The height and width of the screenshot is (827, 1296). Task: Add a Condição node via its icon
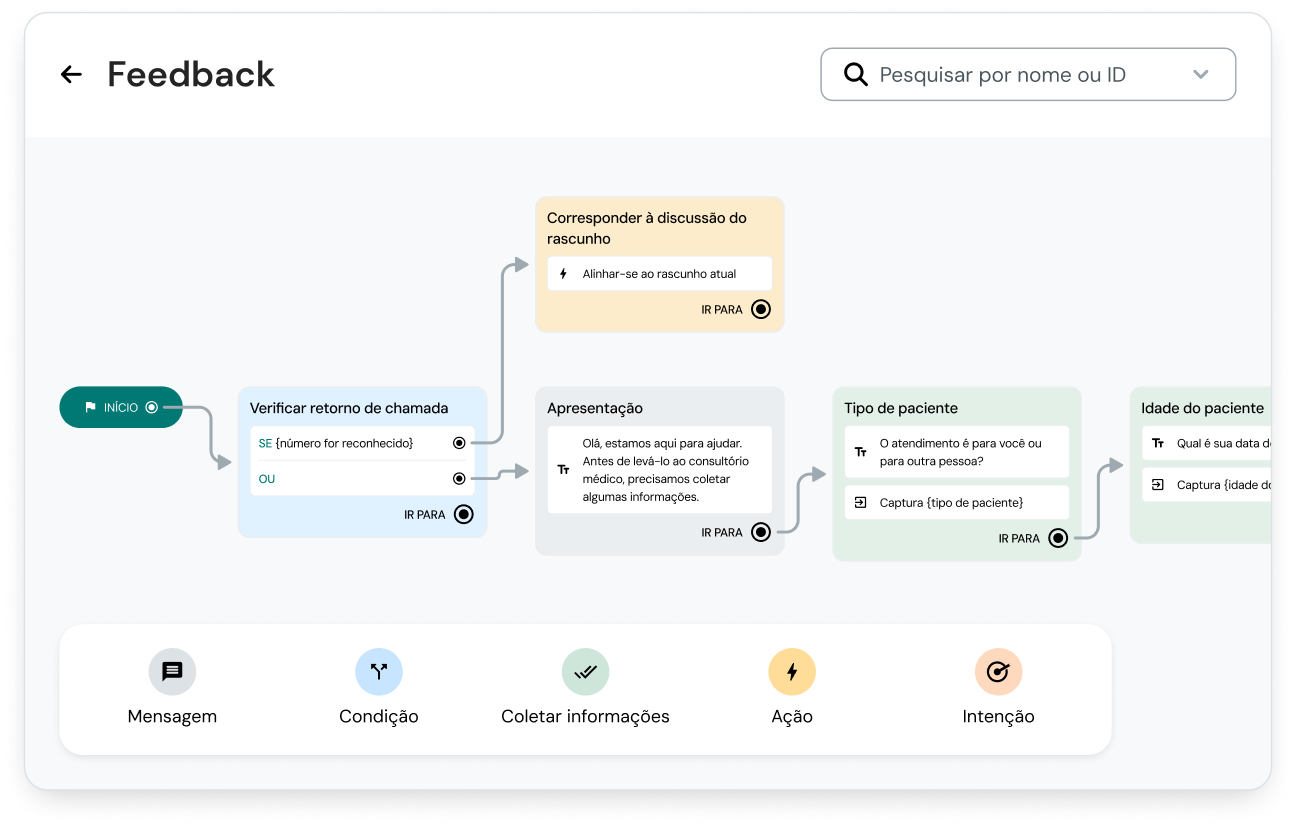tap(379, 672)
